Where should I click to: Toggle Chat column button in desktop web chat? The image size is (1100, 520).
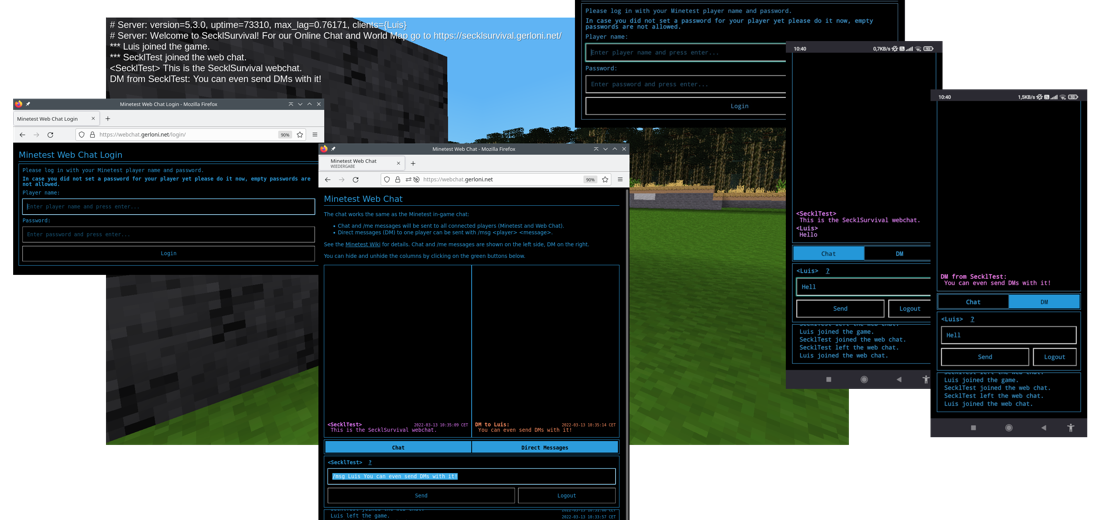(x=398, y=447)
